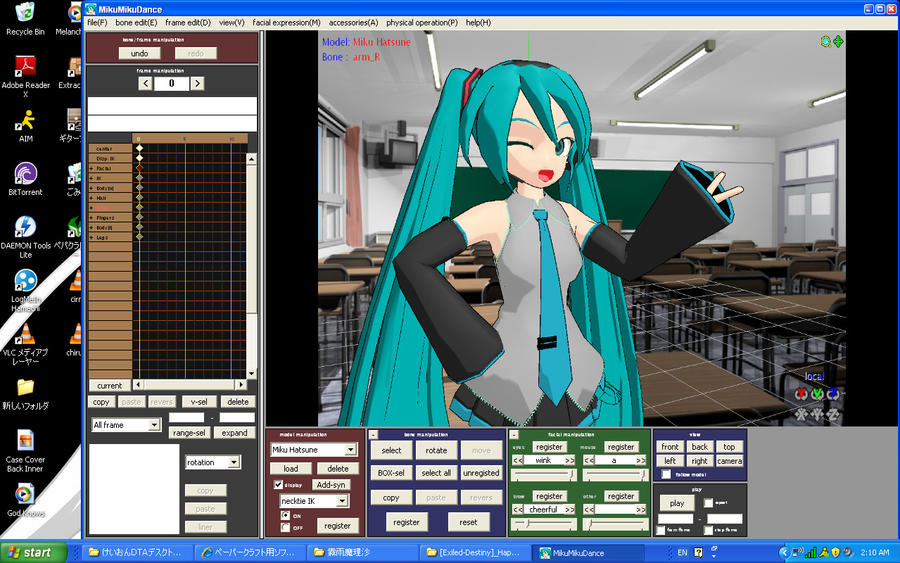Open the 新しいフォルダ folder icon
This screenshot has height=563, width=900.
click(25, 394)
